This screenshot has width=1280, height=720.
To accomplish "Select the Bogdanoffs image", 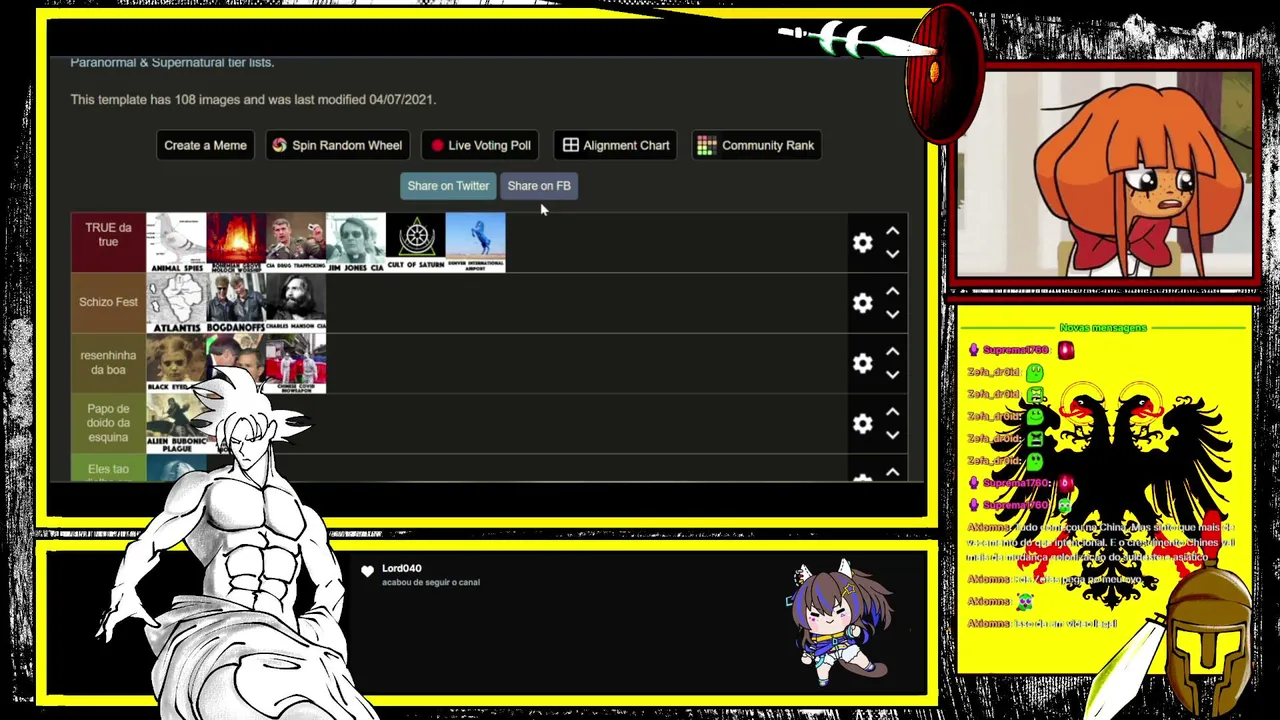I will tap(236, 302).
